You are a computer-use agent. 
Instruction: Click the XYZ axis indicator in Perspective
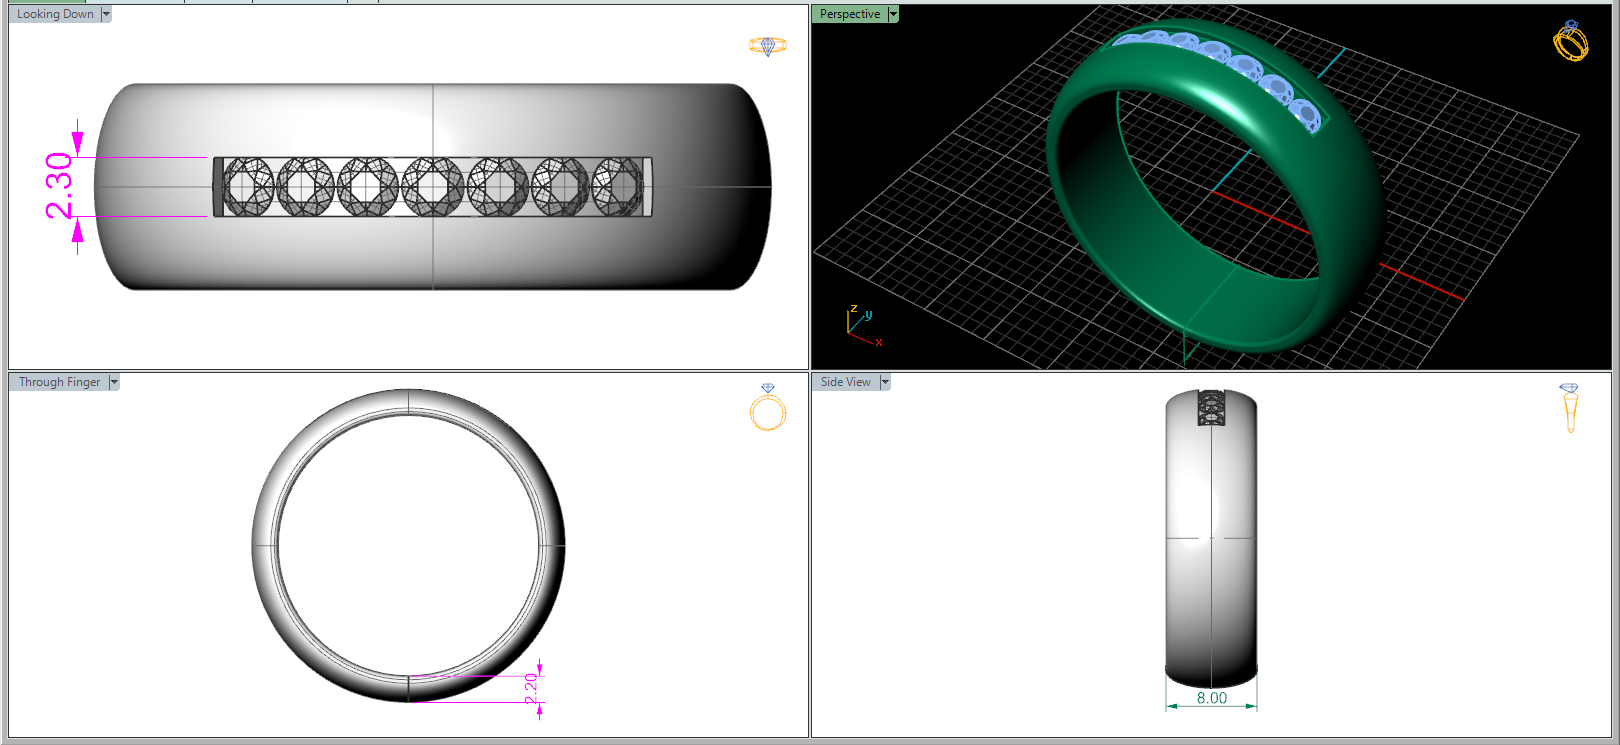[x=864, y=326]
